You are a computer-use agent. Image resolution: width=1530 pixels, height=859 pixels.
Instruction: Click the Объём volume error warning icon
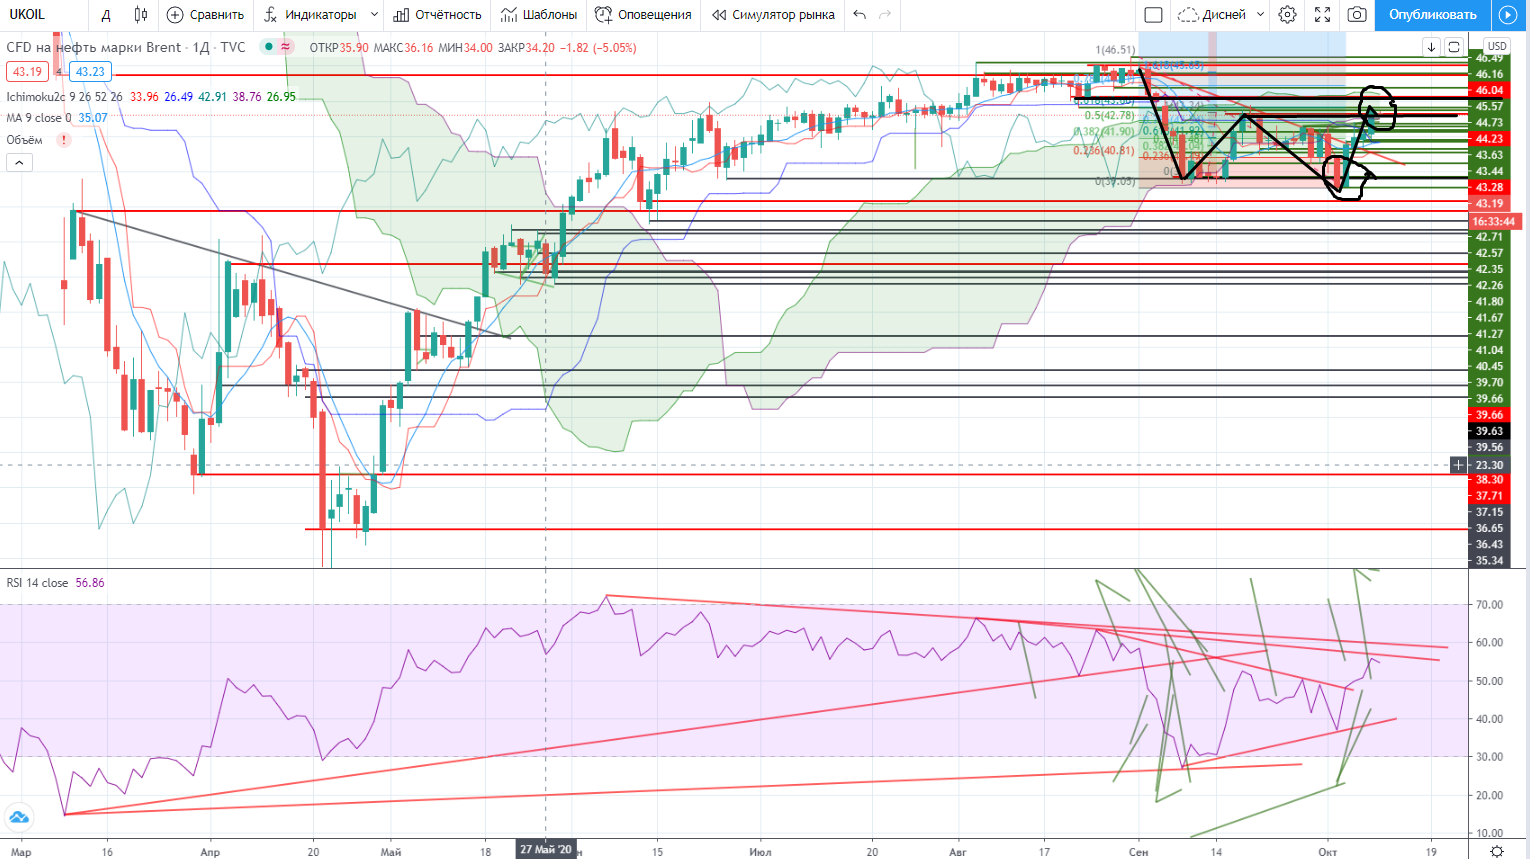pos(64,140)
